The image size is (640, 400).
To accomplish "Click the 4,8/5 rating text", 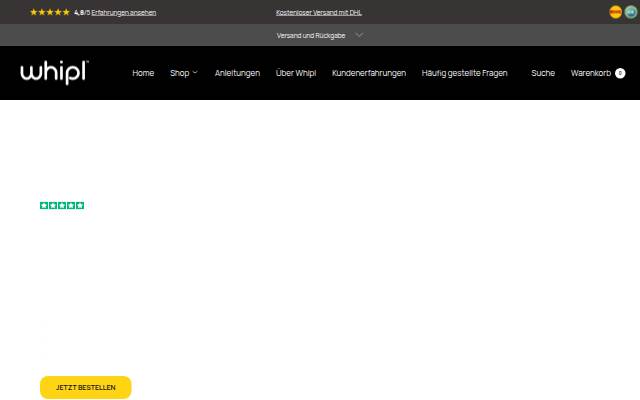I will [x=82, y=13].
